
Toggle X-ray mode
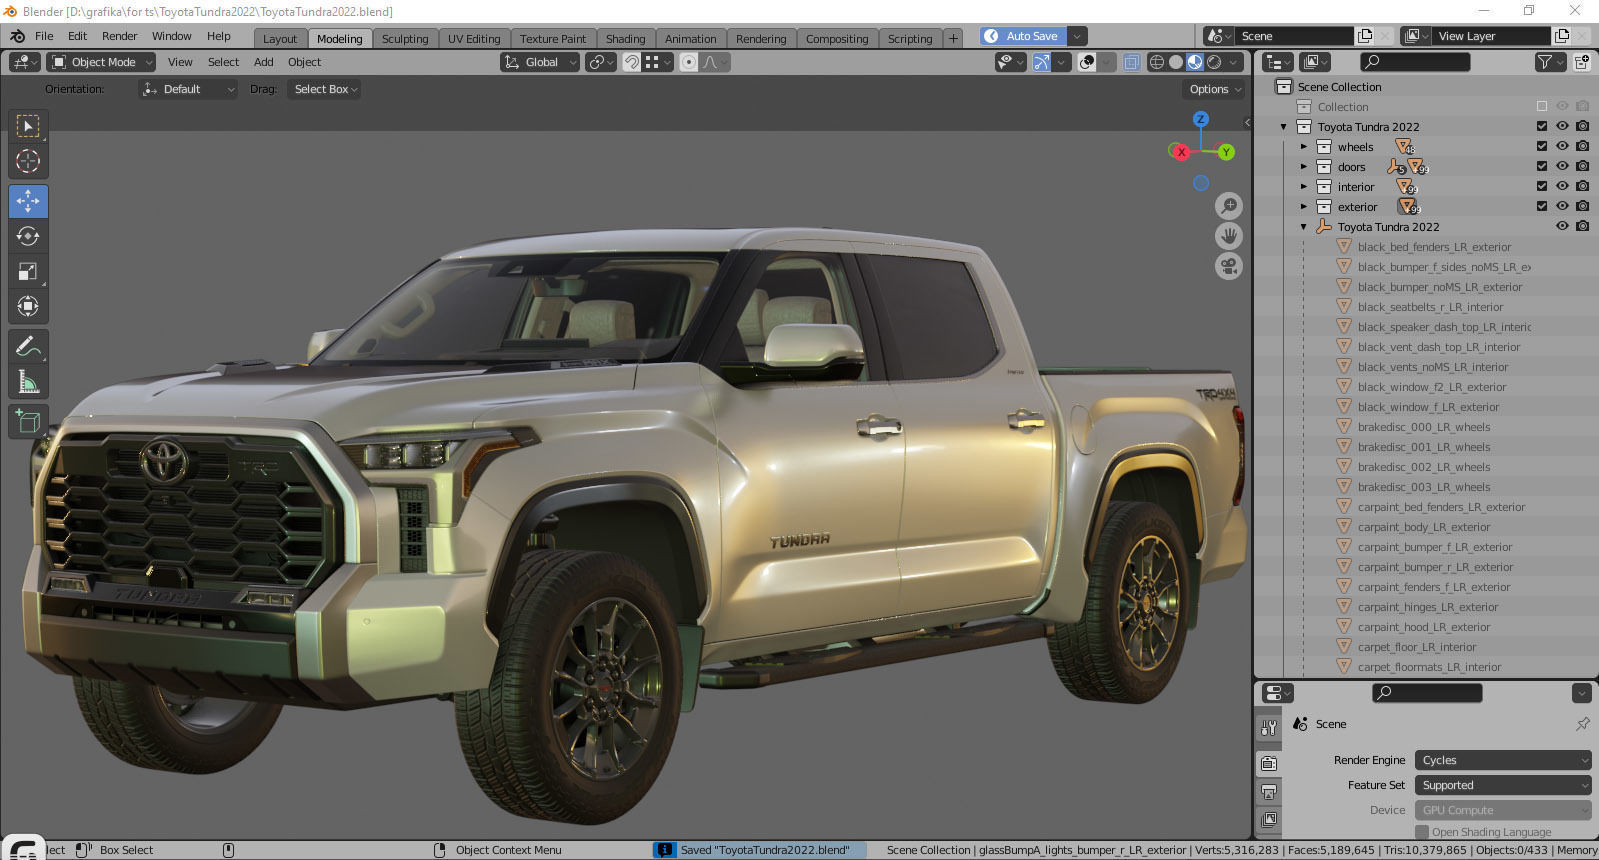(1131, 62)
